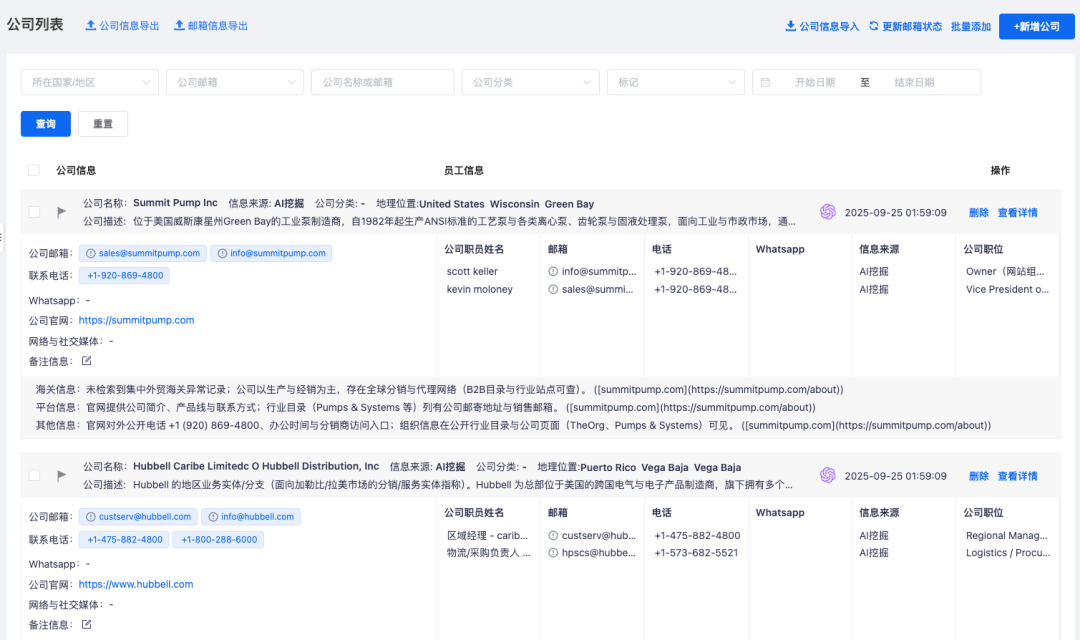This screenshot has width=1080, height=640.
Task: Check the Hubbell Caribe row checkbox
Action: [x=34, y=475]
